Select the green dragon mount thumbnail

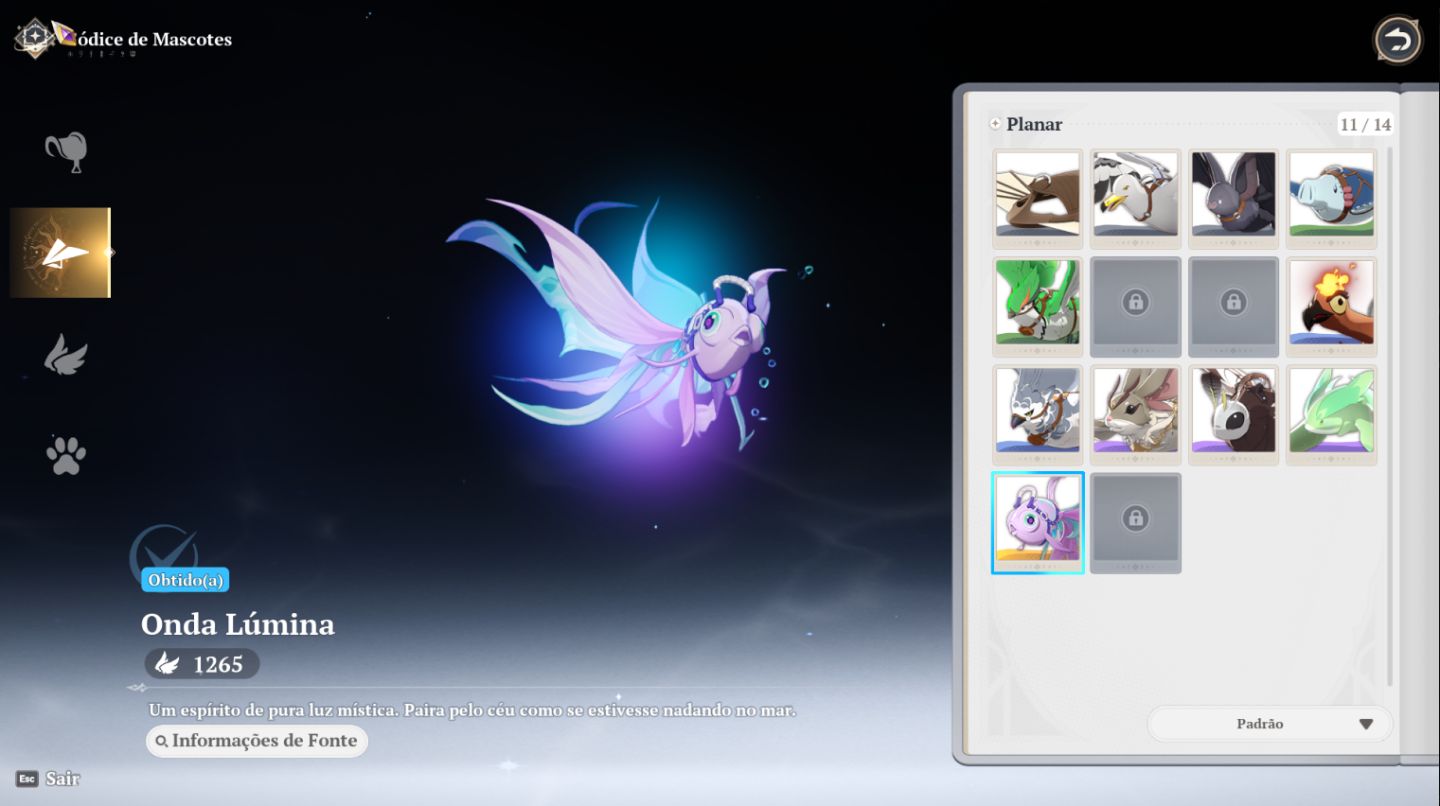coord(1037,307)
